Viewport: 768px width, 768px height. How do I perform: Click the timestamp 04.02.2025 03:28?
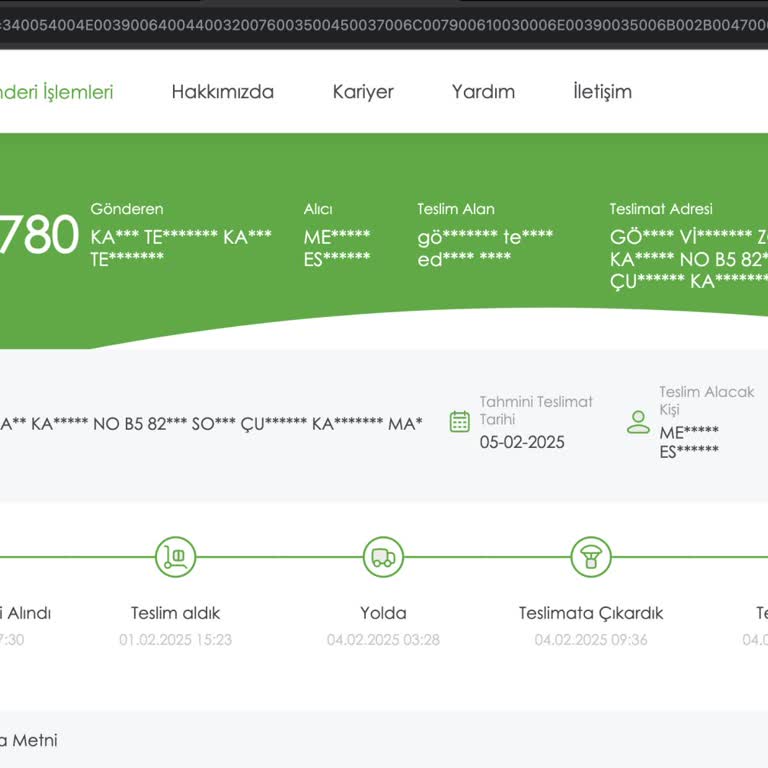coord(384,640)
